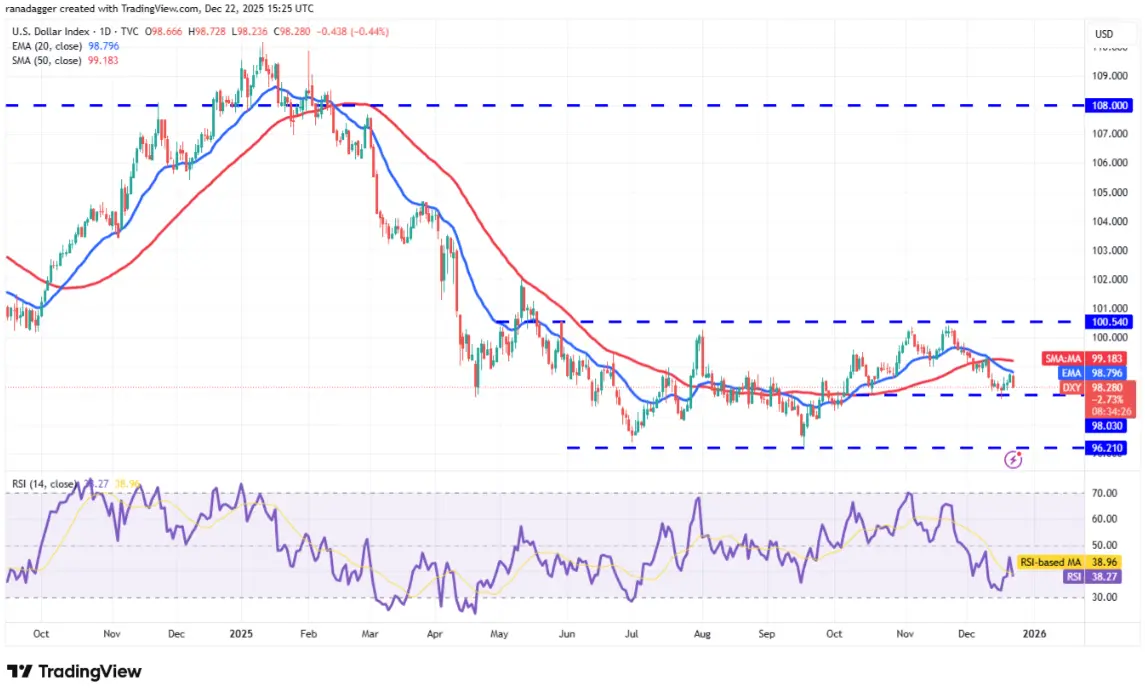Select the SMA (50, close) indicator legend
The image size is (1145, 695).
tap(65, 61)
